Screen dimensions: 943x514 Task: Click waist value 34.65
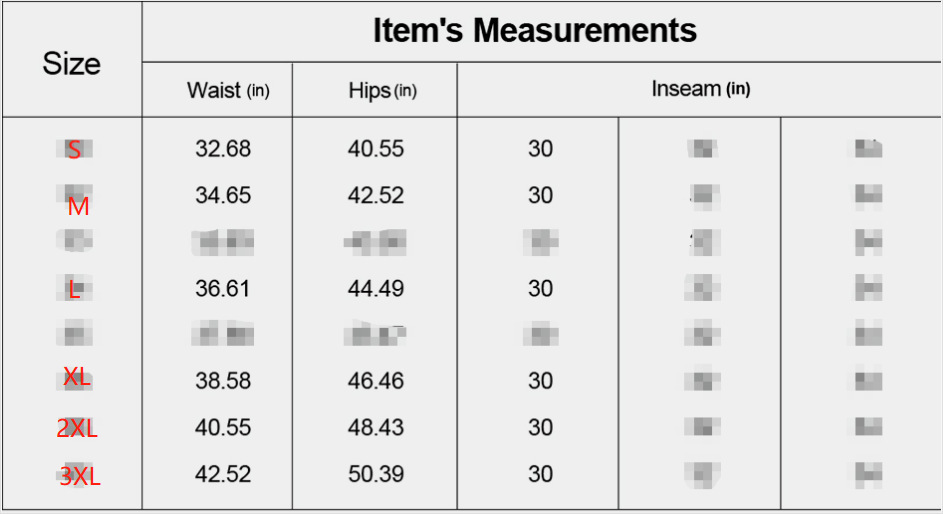(223, 195)
